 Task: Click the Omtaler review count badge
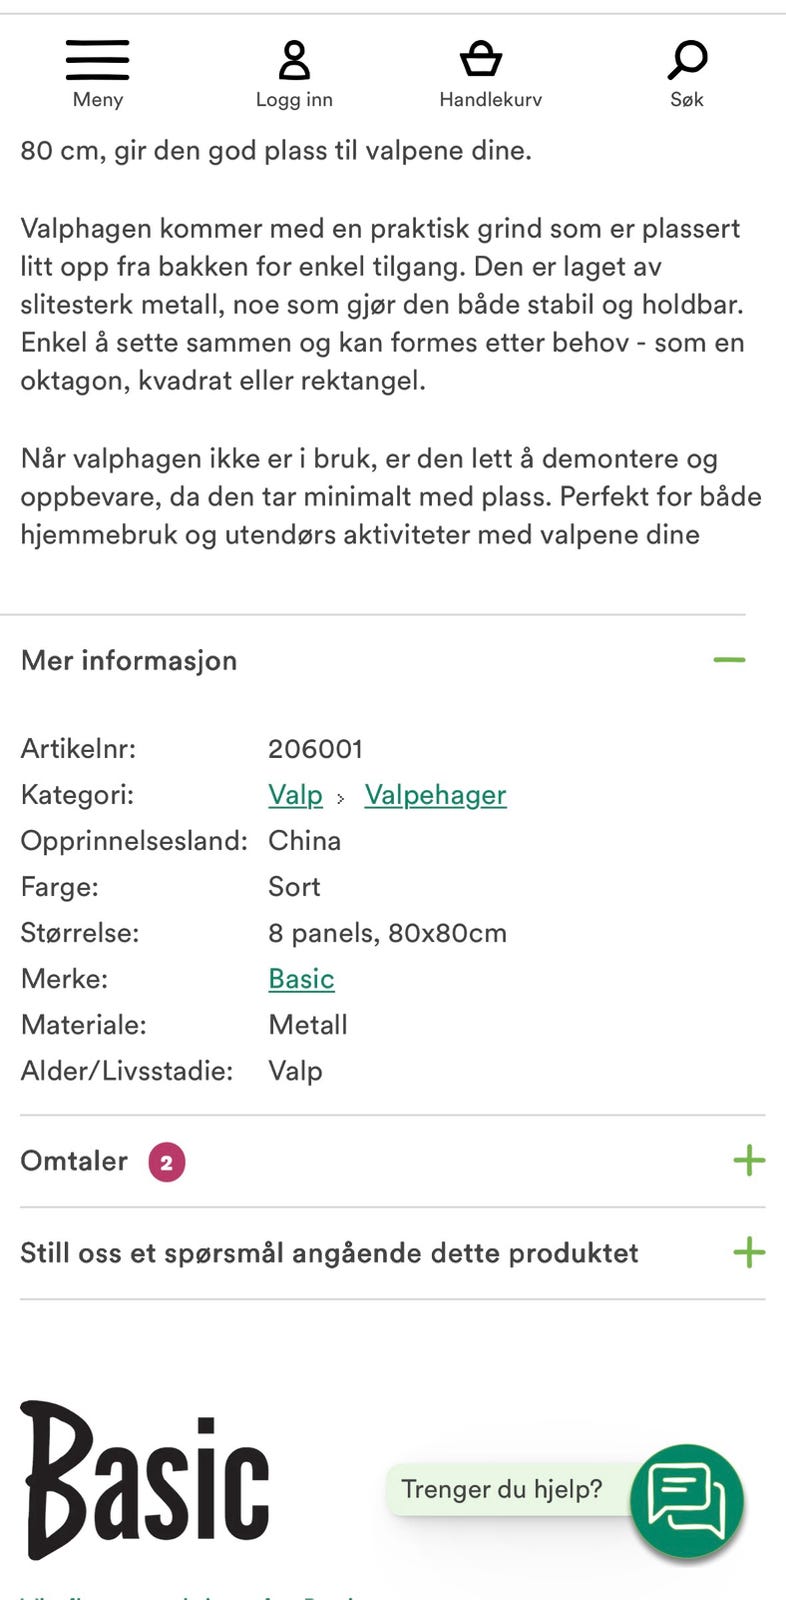pyautogui.click(x=166, y=1161)
